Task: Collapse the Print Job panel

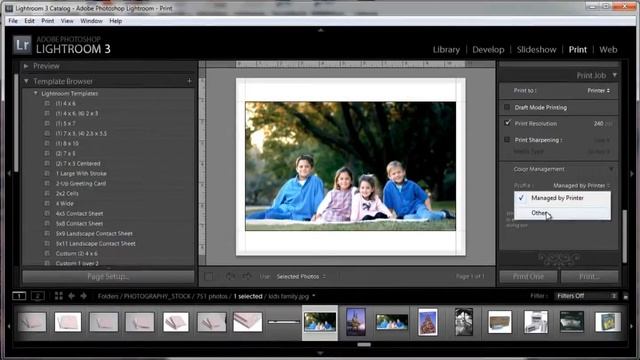Action: pos(614,75)
